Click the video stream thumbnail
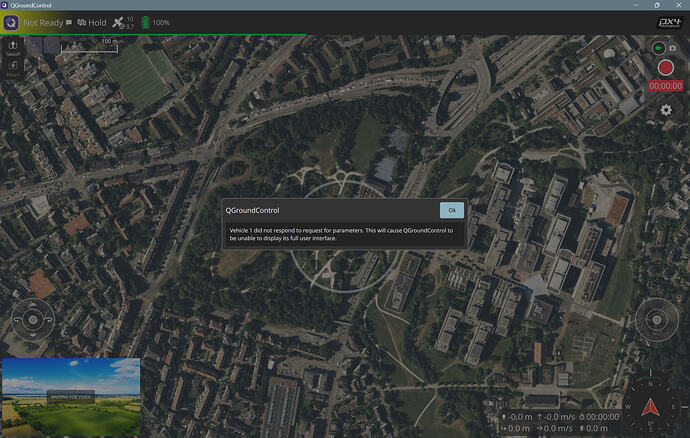Viewport: 690px width, 438px height. click(x=71, y=397)
